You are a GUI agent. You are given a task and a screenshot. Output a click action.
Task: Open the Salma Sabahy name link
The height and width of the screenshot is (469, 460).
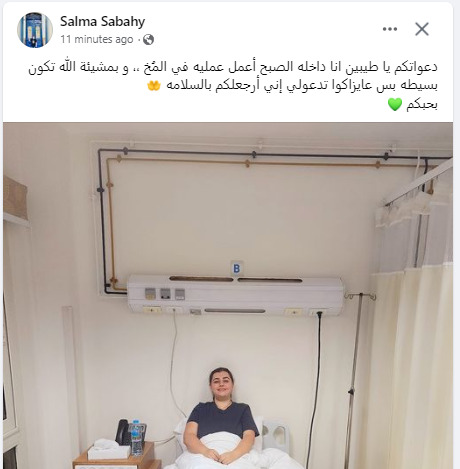(102, 21)
